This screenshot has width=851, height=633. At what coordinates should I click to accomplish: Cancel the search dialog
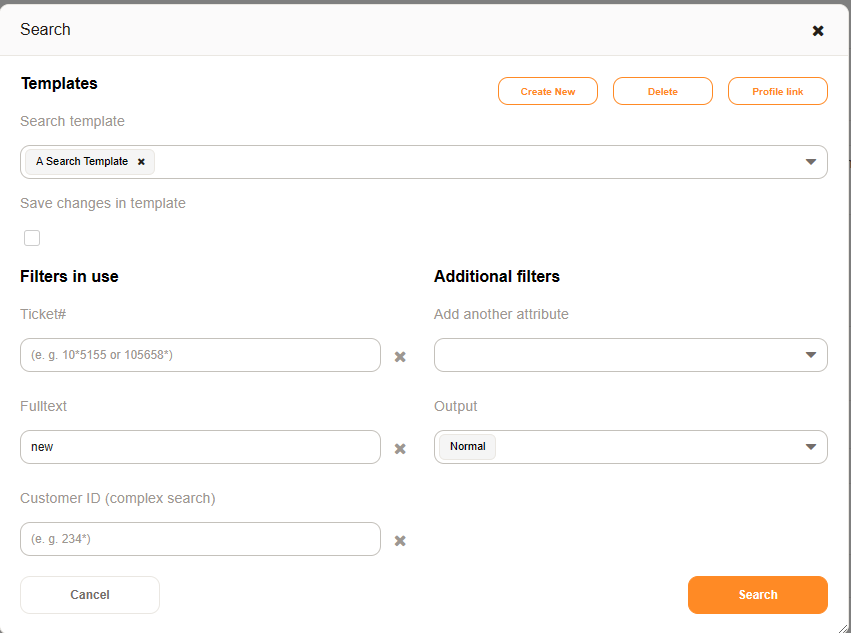(x=90, y=595)
